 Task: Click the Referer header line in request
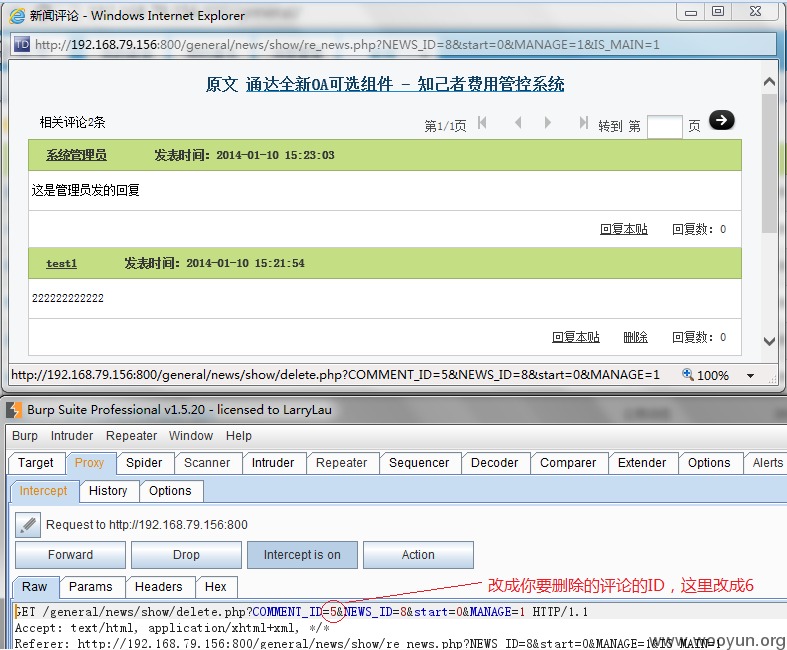pyautogui.click(x=366, y=644)
